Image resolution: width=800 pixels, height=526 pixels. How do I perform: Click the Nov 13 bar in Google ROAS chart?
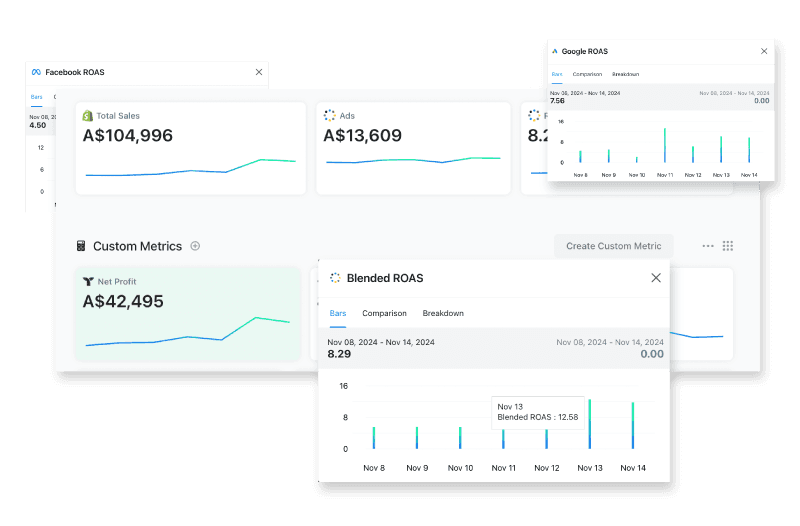pyautogui.click(x=721, y=149)
